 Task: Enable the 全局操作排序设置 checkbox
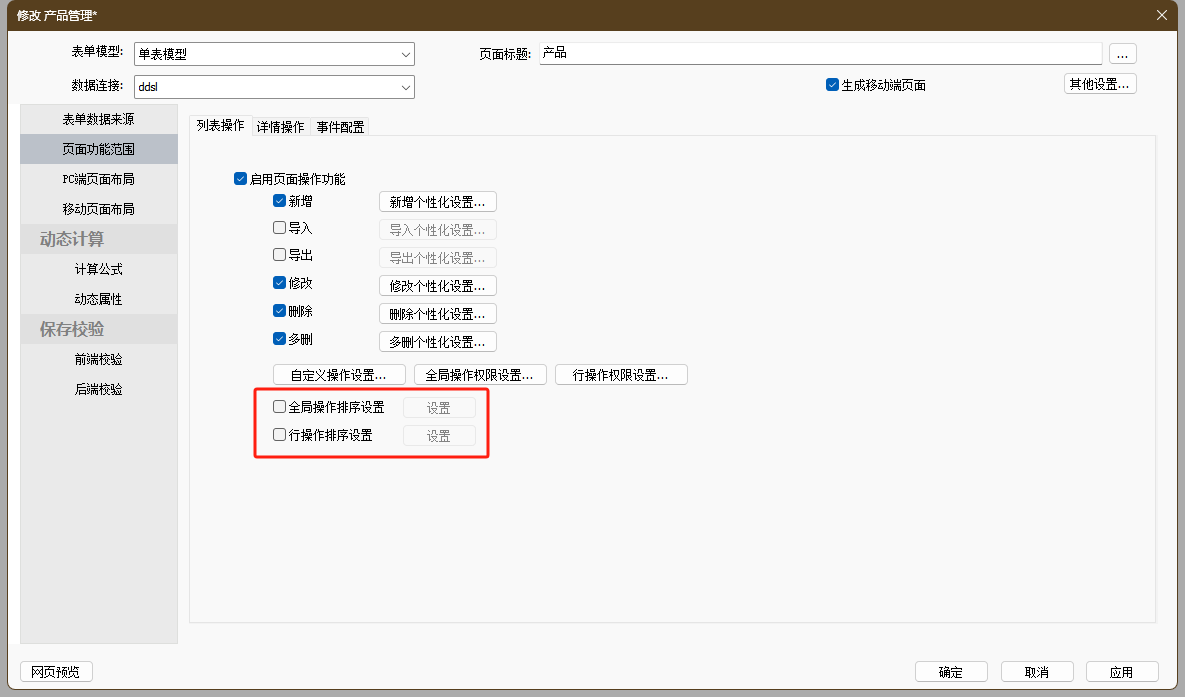[x=280, y=407]
